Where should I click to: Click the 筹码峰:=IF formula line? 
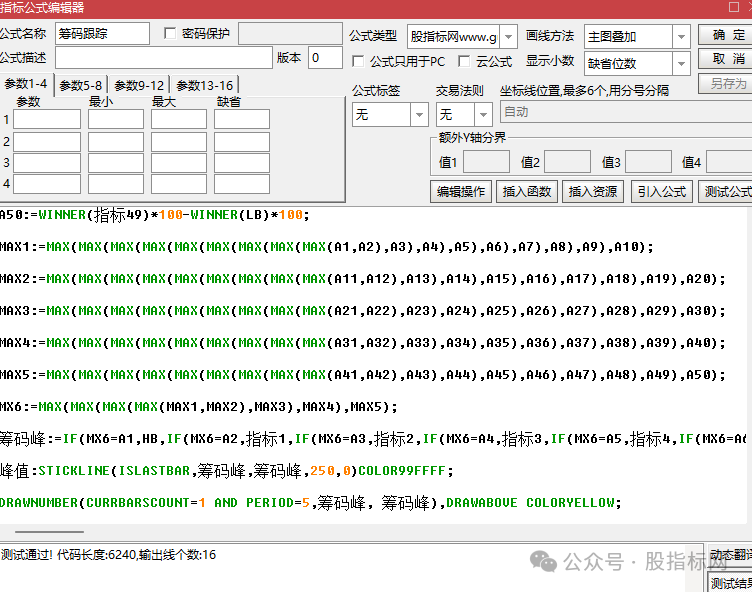tap(373, 438)
